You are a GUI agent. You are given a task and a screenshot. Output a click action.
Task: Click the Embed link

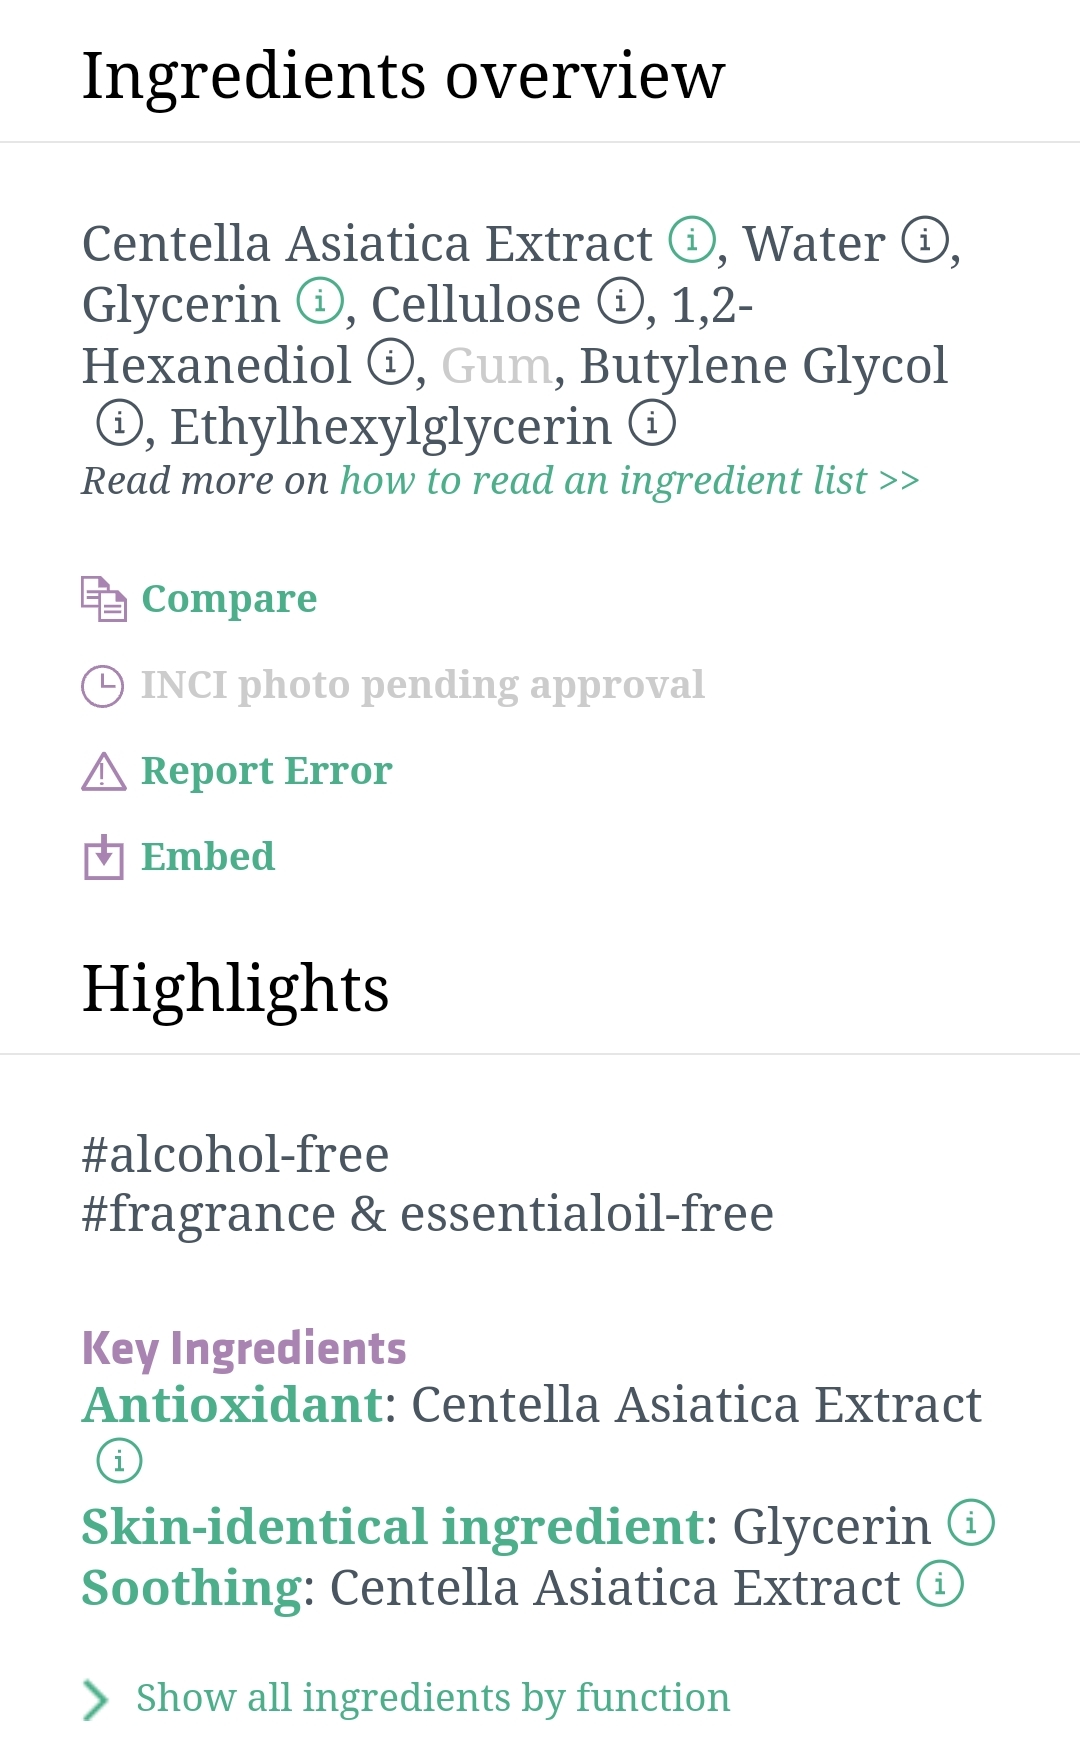click(208, 857)
